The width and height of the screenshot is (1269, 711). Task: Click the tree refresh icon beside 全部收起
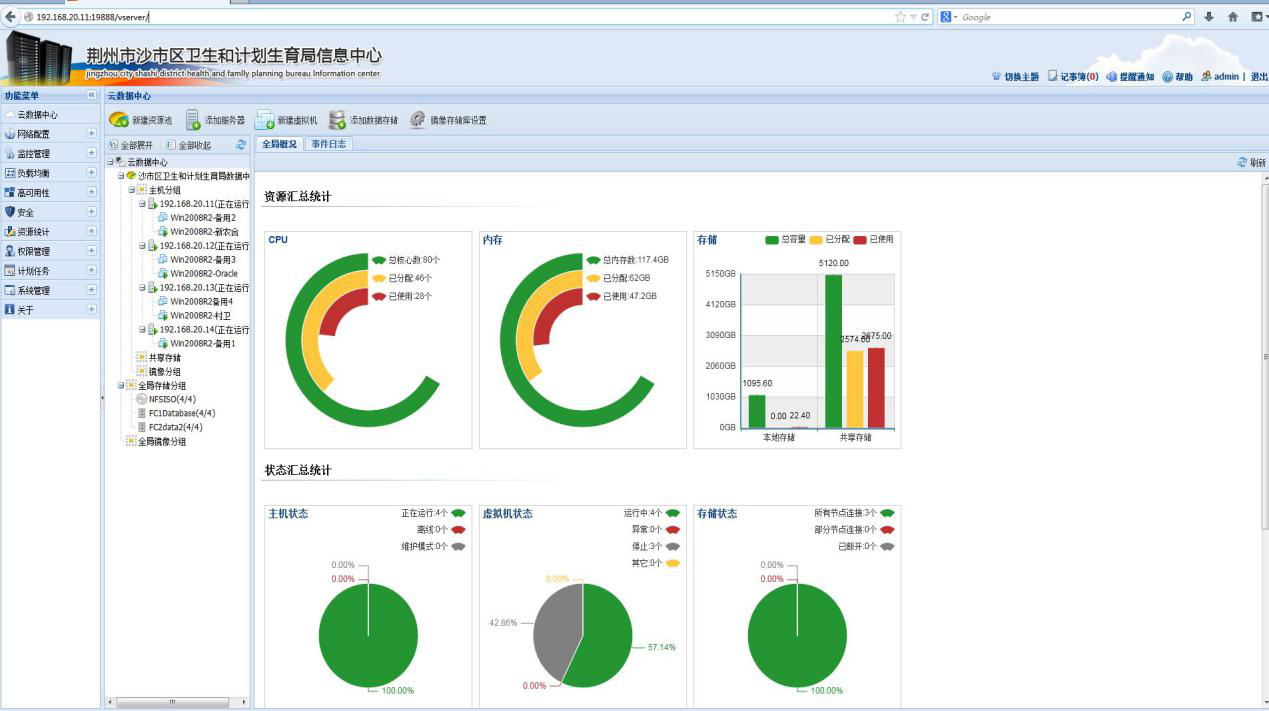tap(241, 145)
